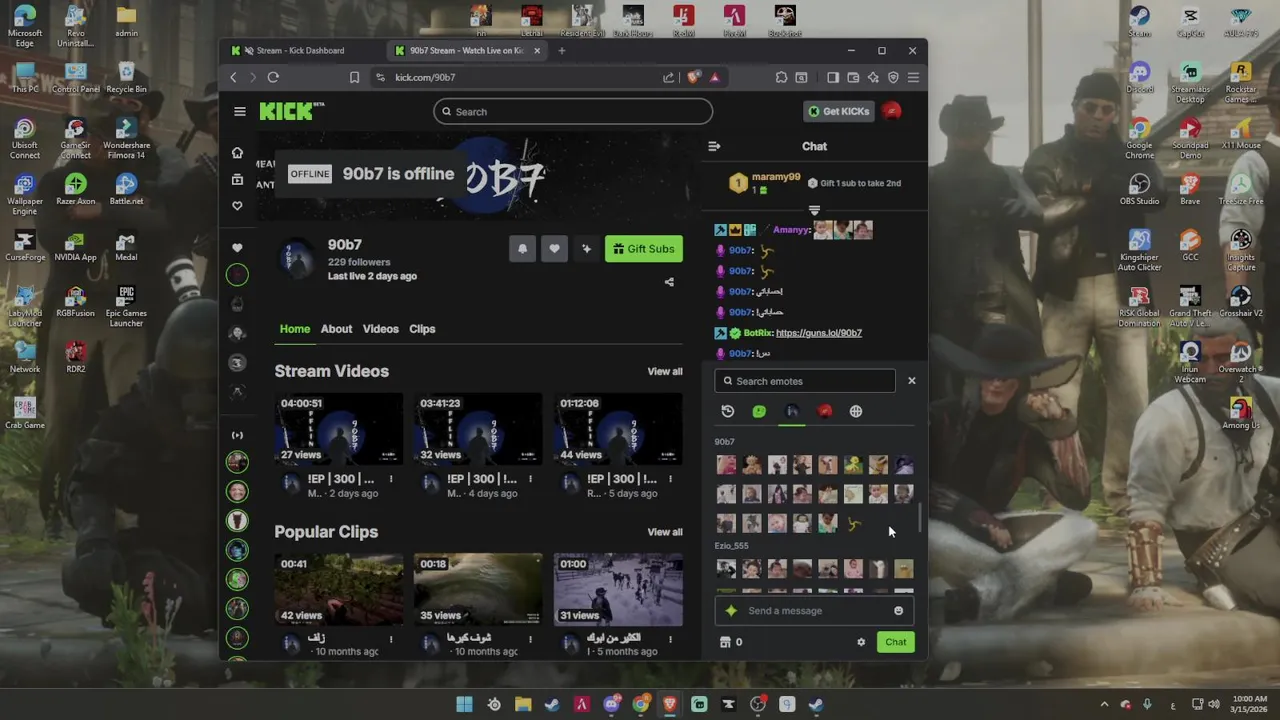This screenshot has height=720, width=1280.
Task: Click the emote picker scrollbar
Action: click(x=920, y=518)
